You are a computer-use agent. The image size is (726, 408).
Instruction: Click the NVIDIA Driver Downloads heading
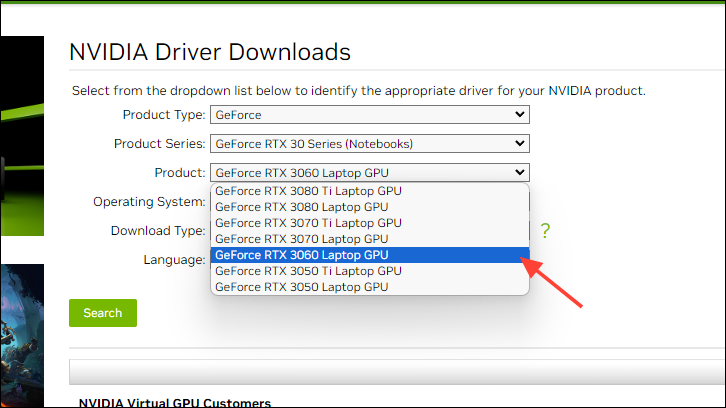(x=210, y=52)
